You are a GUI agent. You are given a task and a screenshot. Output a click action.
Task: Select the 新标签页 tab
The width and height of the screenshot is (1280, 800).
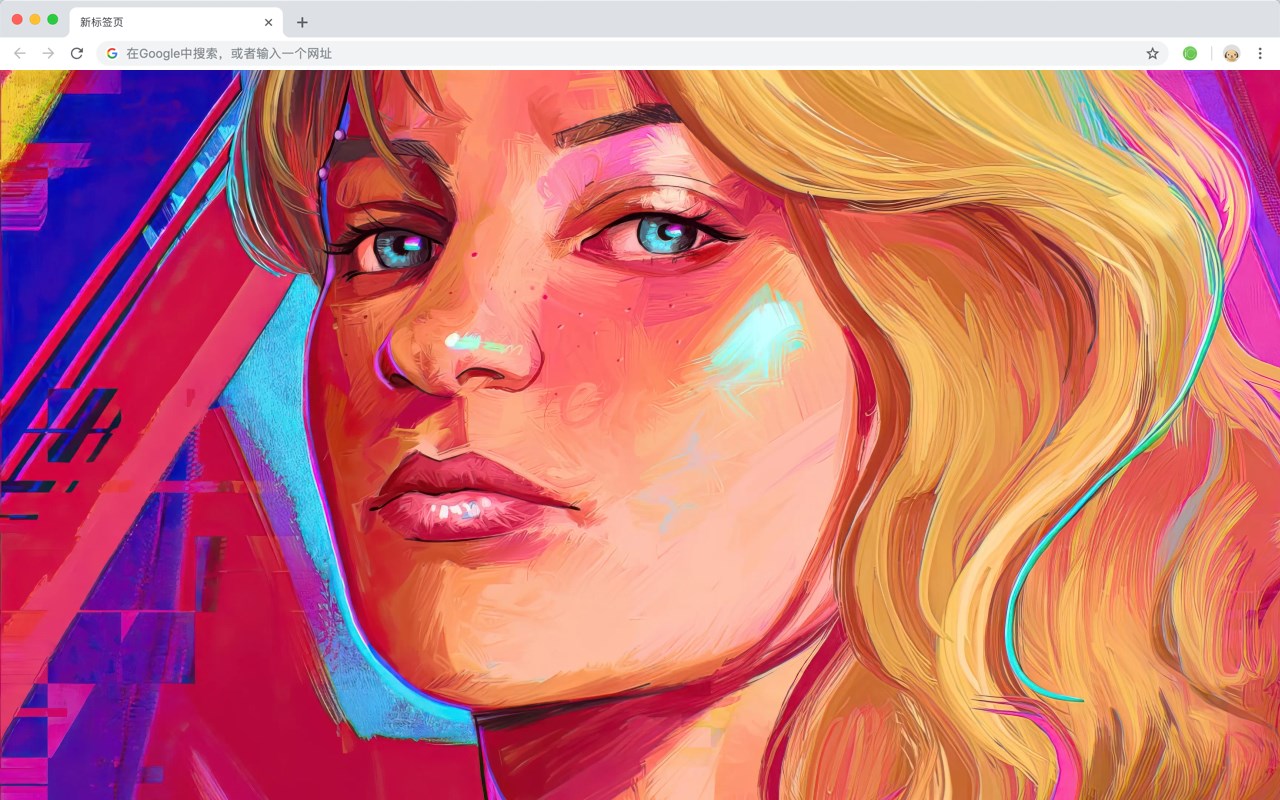click(x=176, y=22)
